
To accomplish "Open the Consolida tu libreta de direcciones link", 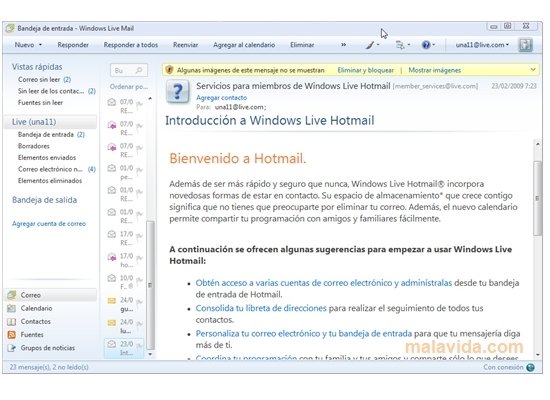I will coord(261,308).
